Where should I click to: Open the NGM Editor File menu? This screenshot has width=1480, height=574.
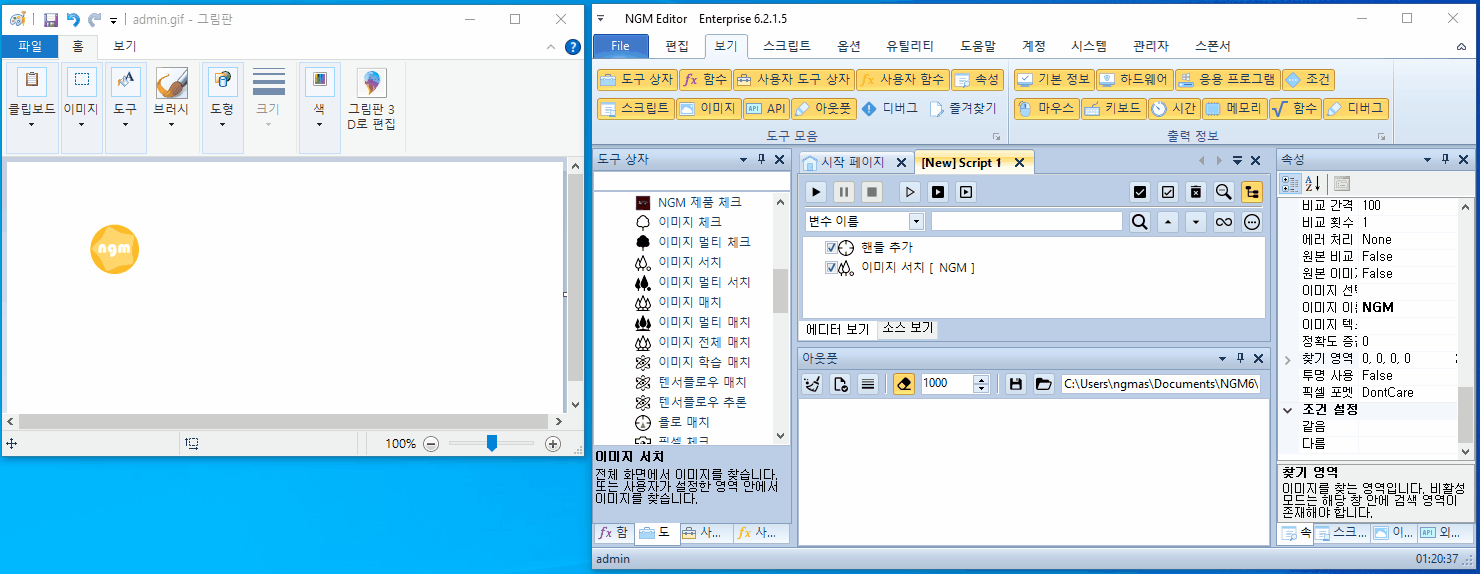click(x=620, y=46)
